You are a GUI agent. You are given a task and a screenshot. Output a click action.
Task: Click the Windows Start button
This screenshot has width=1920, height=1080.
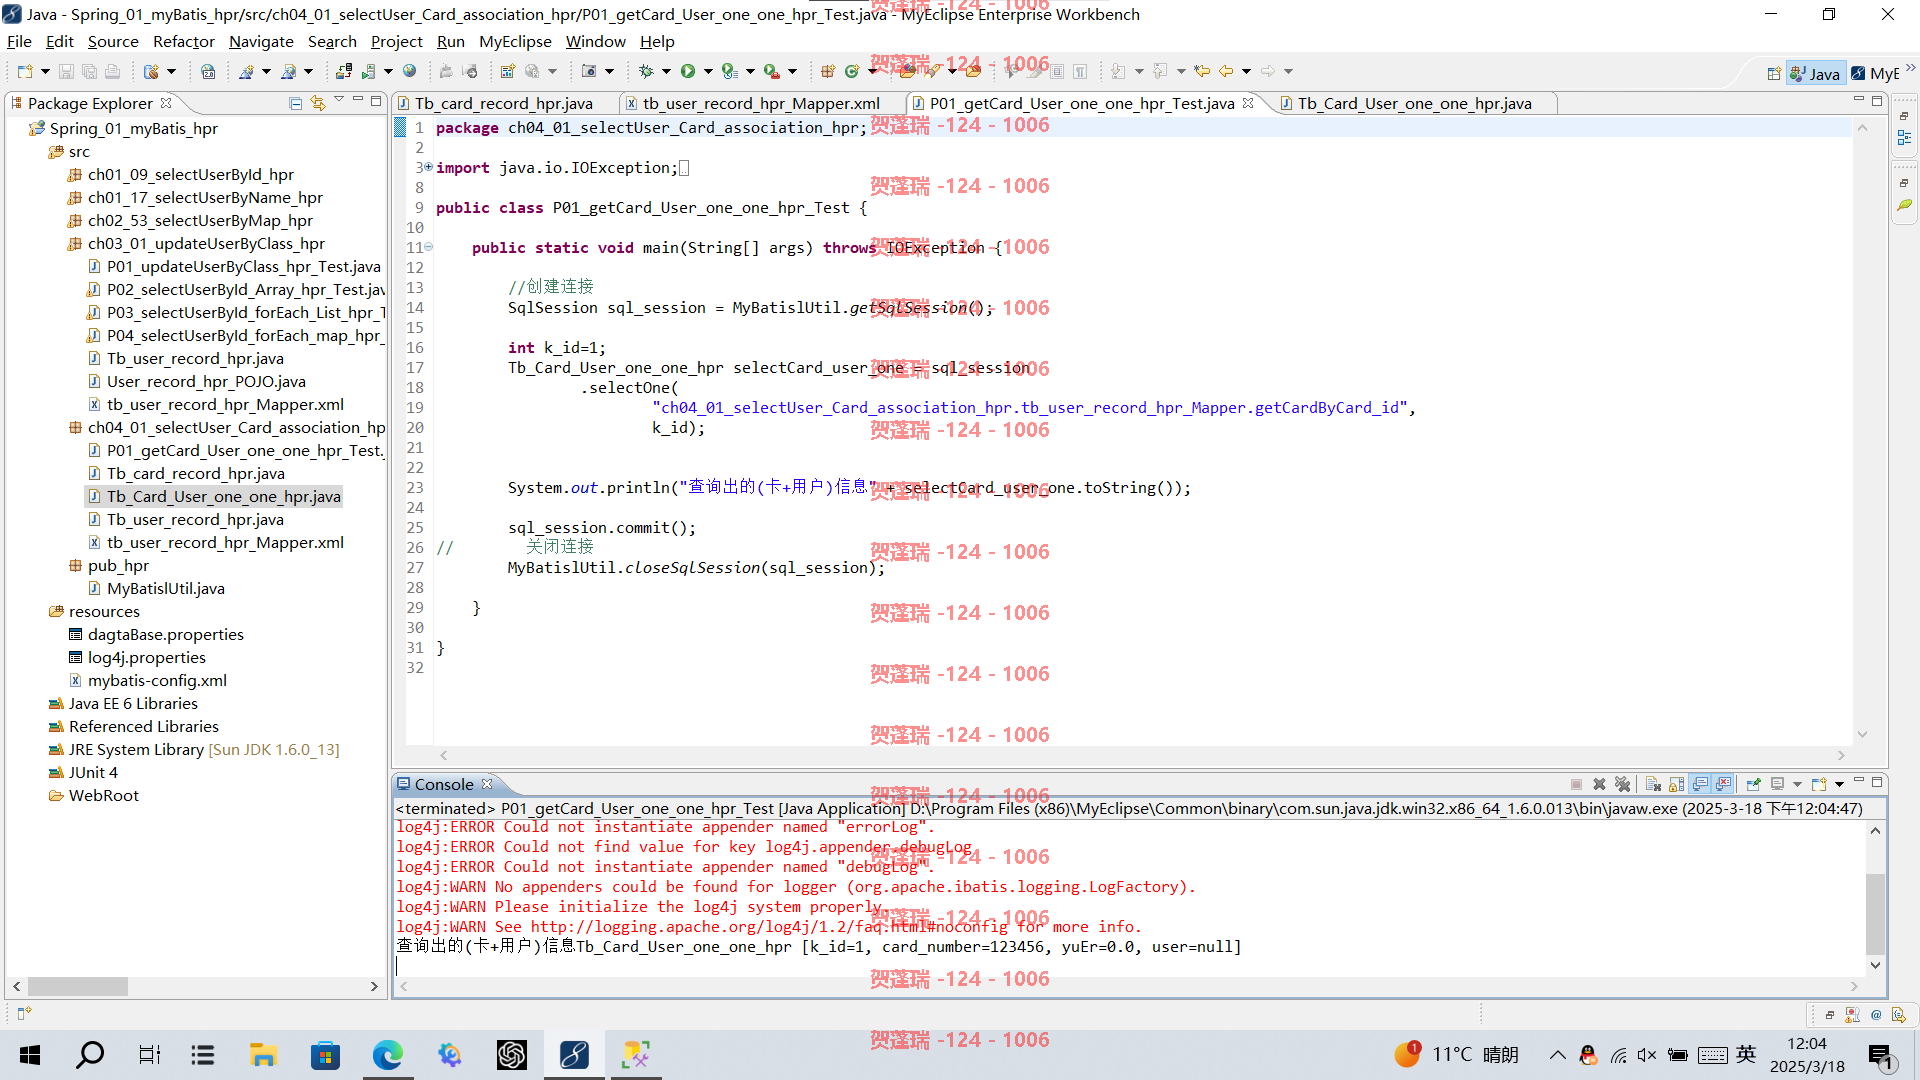click(x=30, y=1054)
